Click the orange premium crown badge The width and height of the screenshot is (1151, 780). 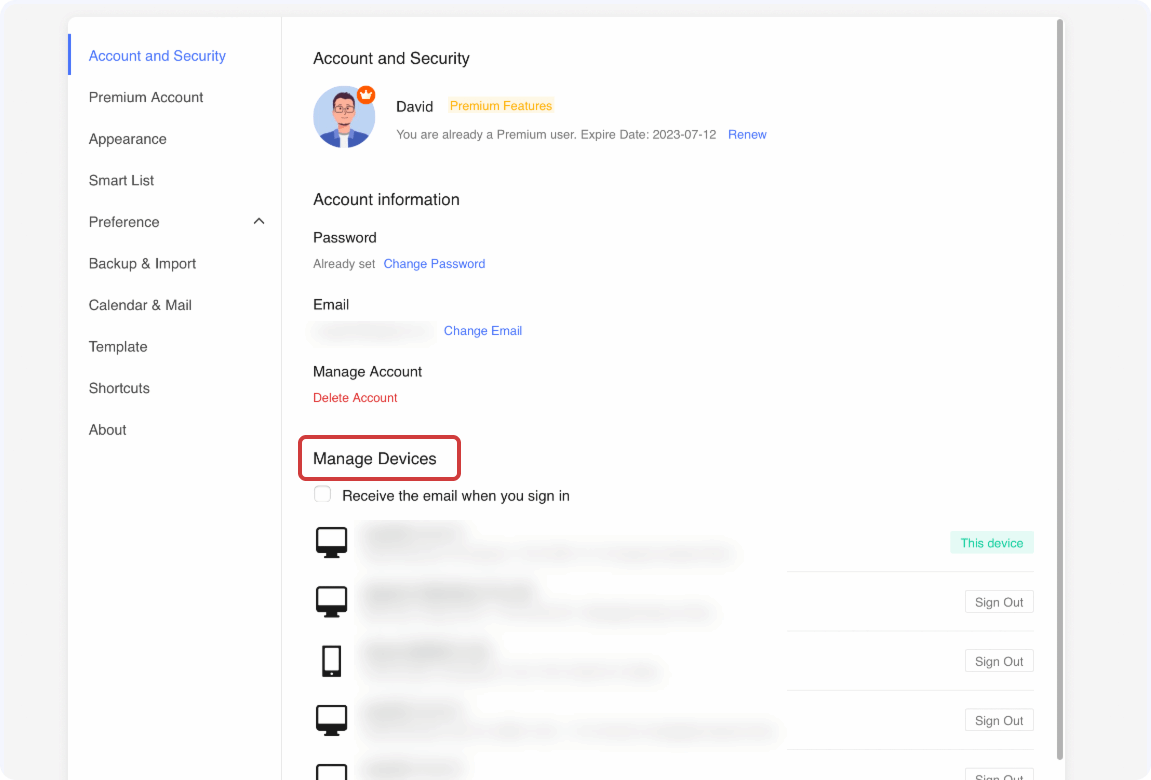click(x=366, y=94)
